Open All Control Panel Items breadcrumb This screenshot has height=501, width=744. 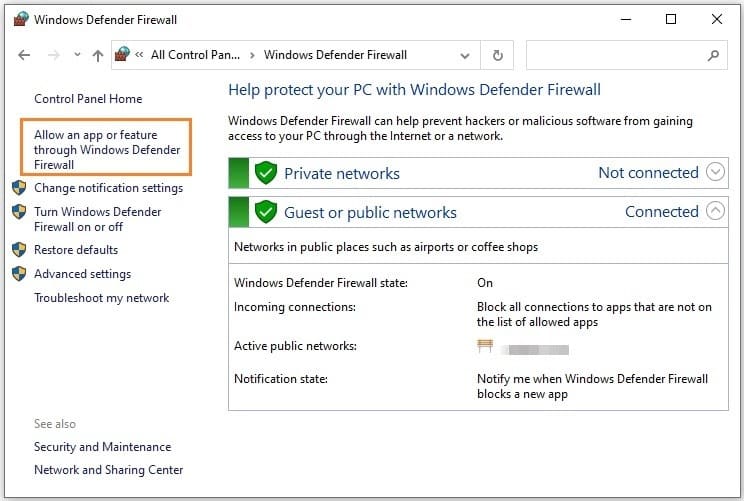tap(195, 55)
